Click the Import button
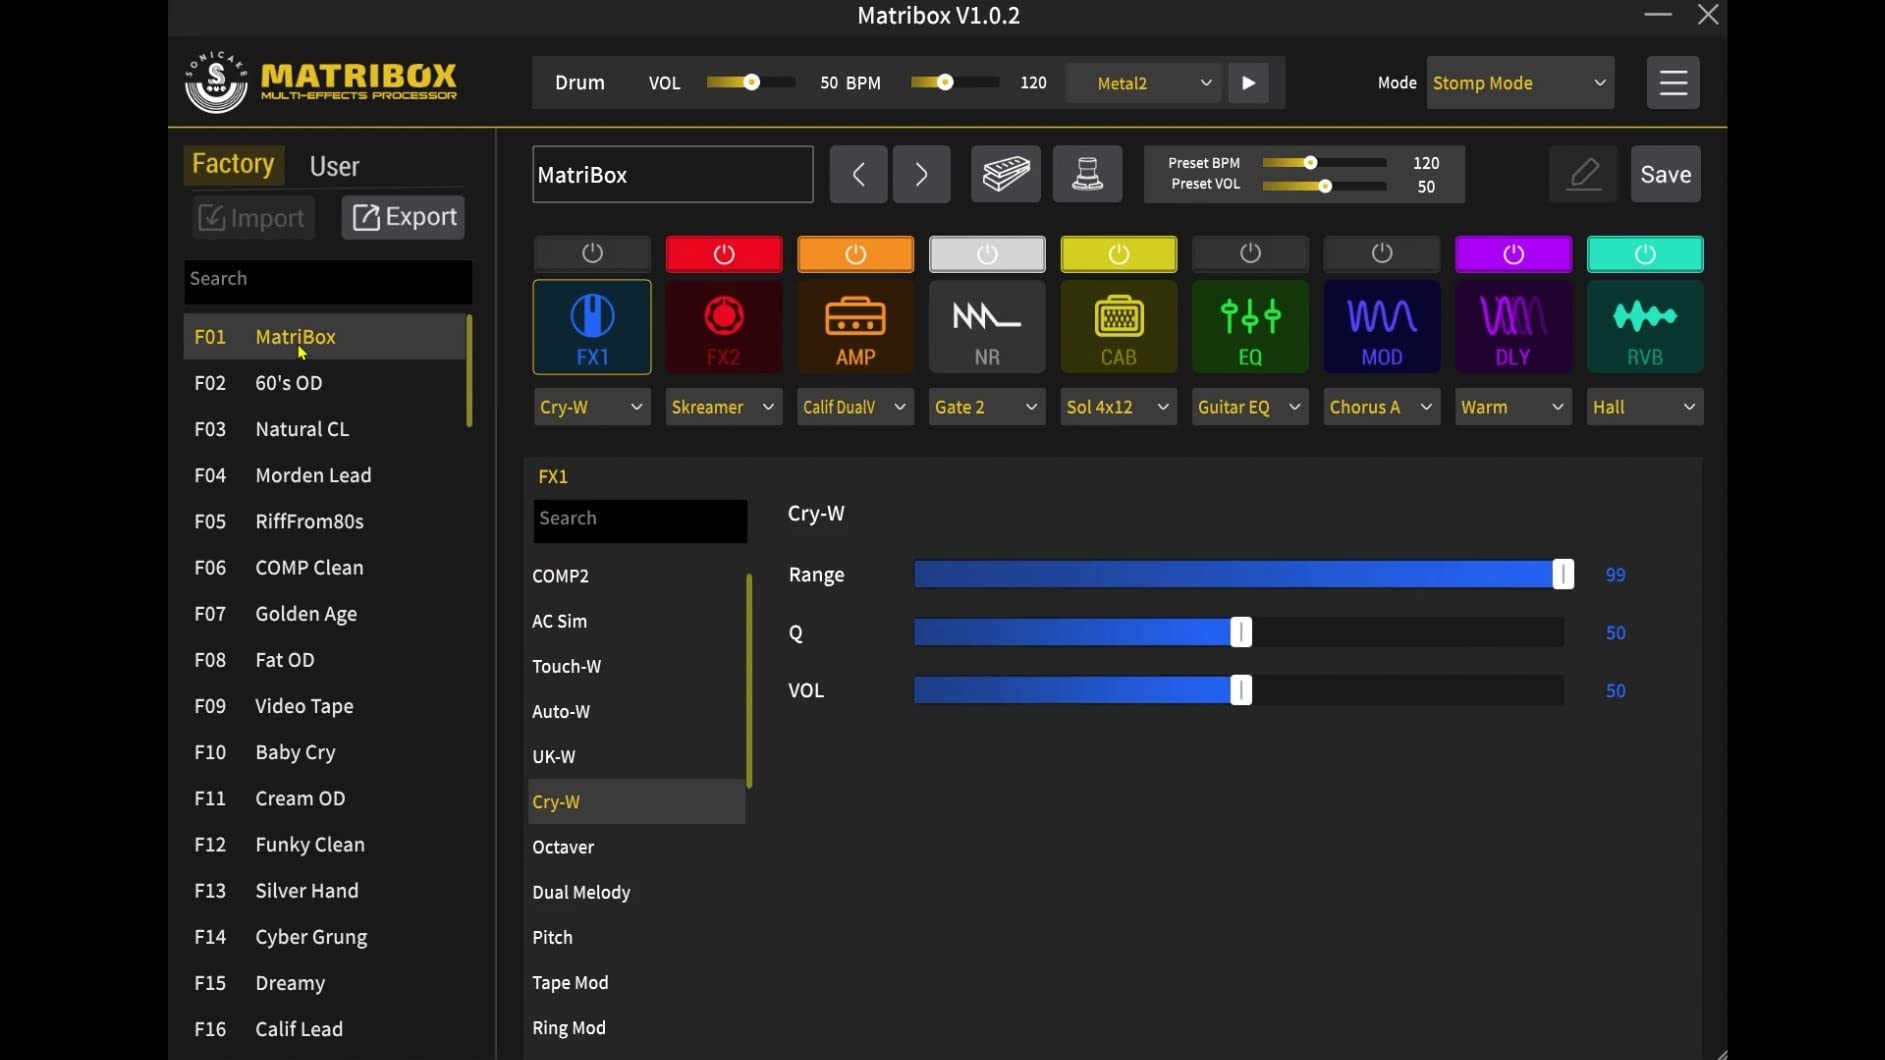This screenshot has height=1060, width=1885. pyautogui.click(x=253, y=217)
